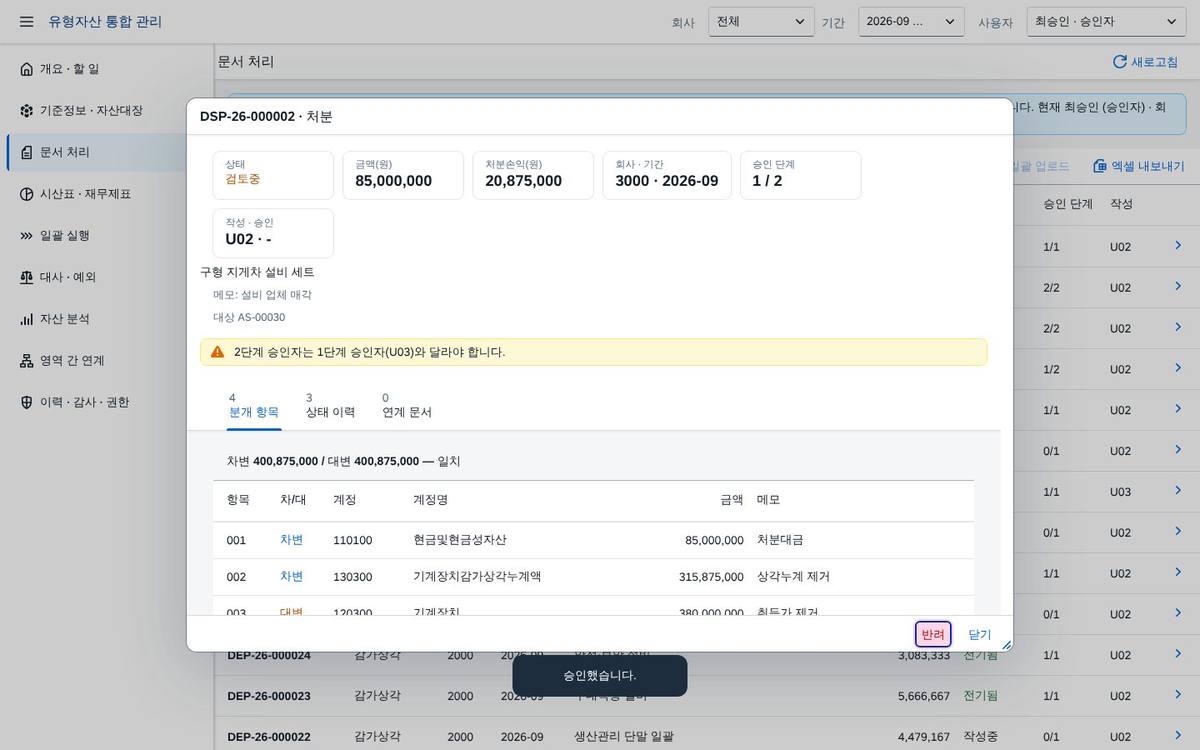Click the 닫기 close button
1200x750 pixels.
tap(980, 634)
